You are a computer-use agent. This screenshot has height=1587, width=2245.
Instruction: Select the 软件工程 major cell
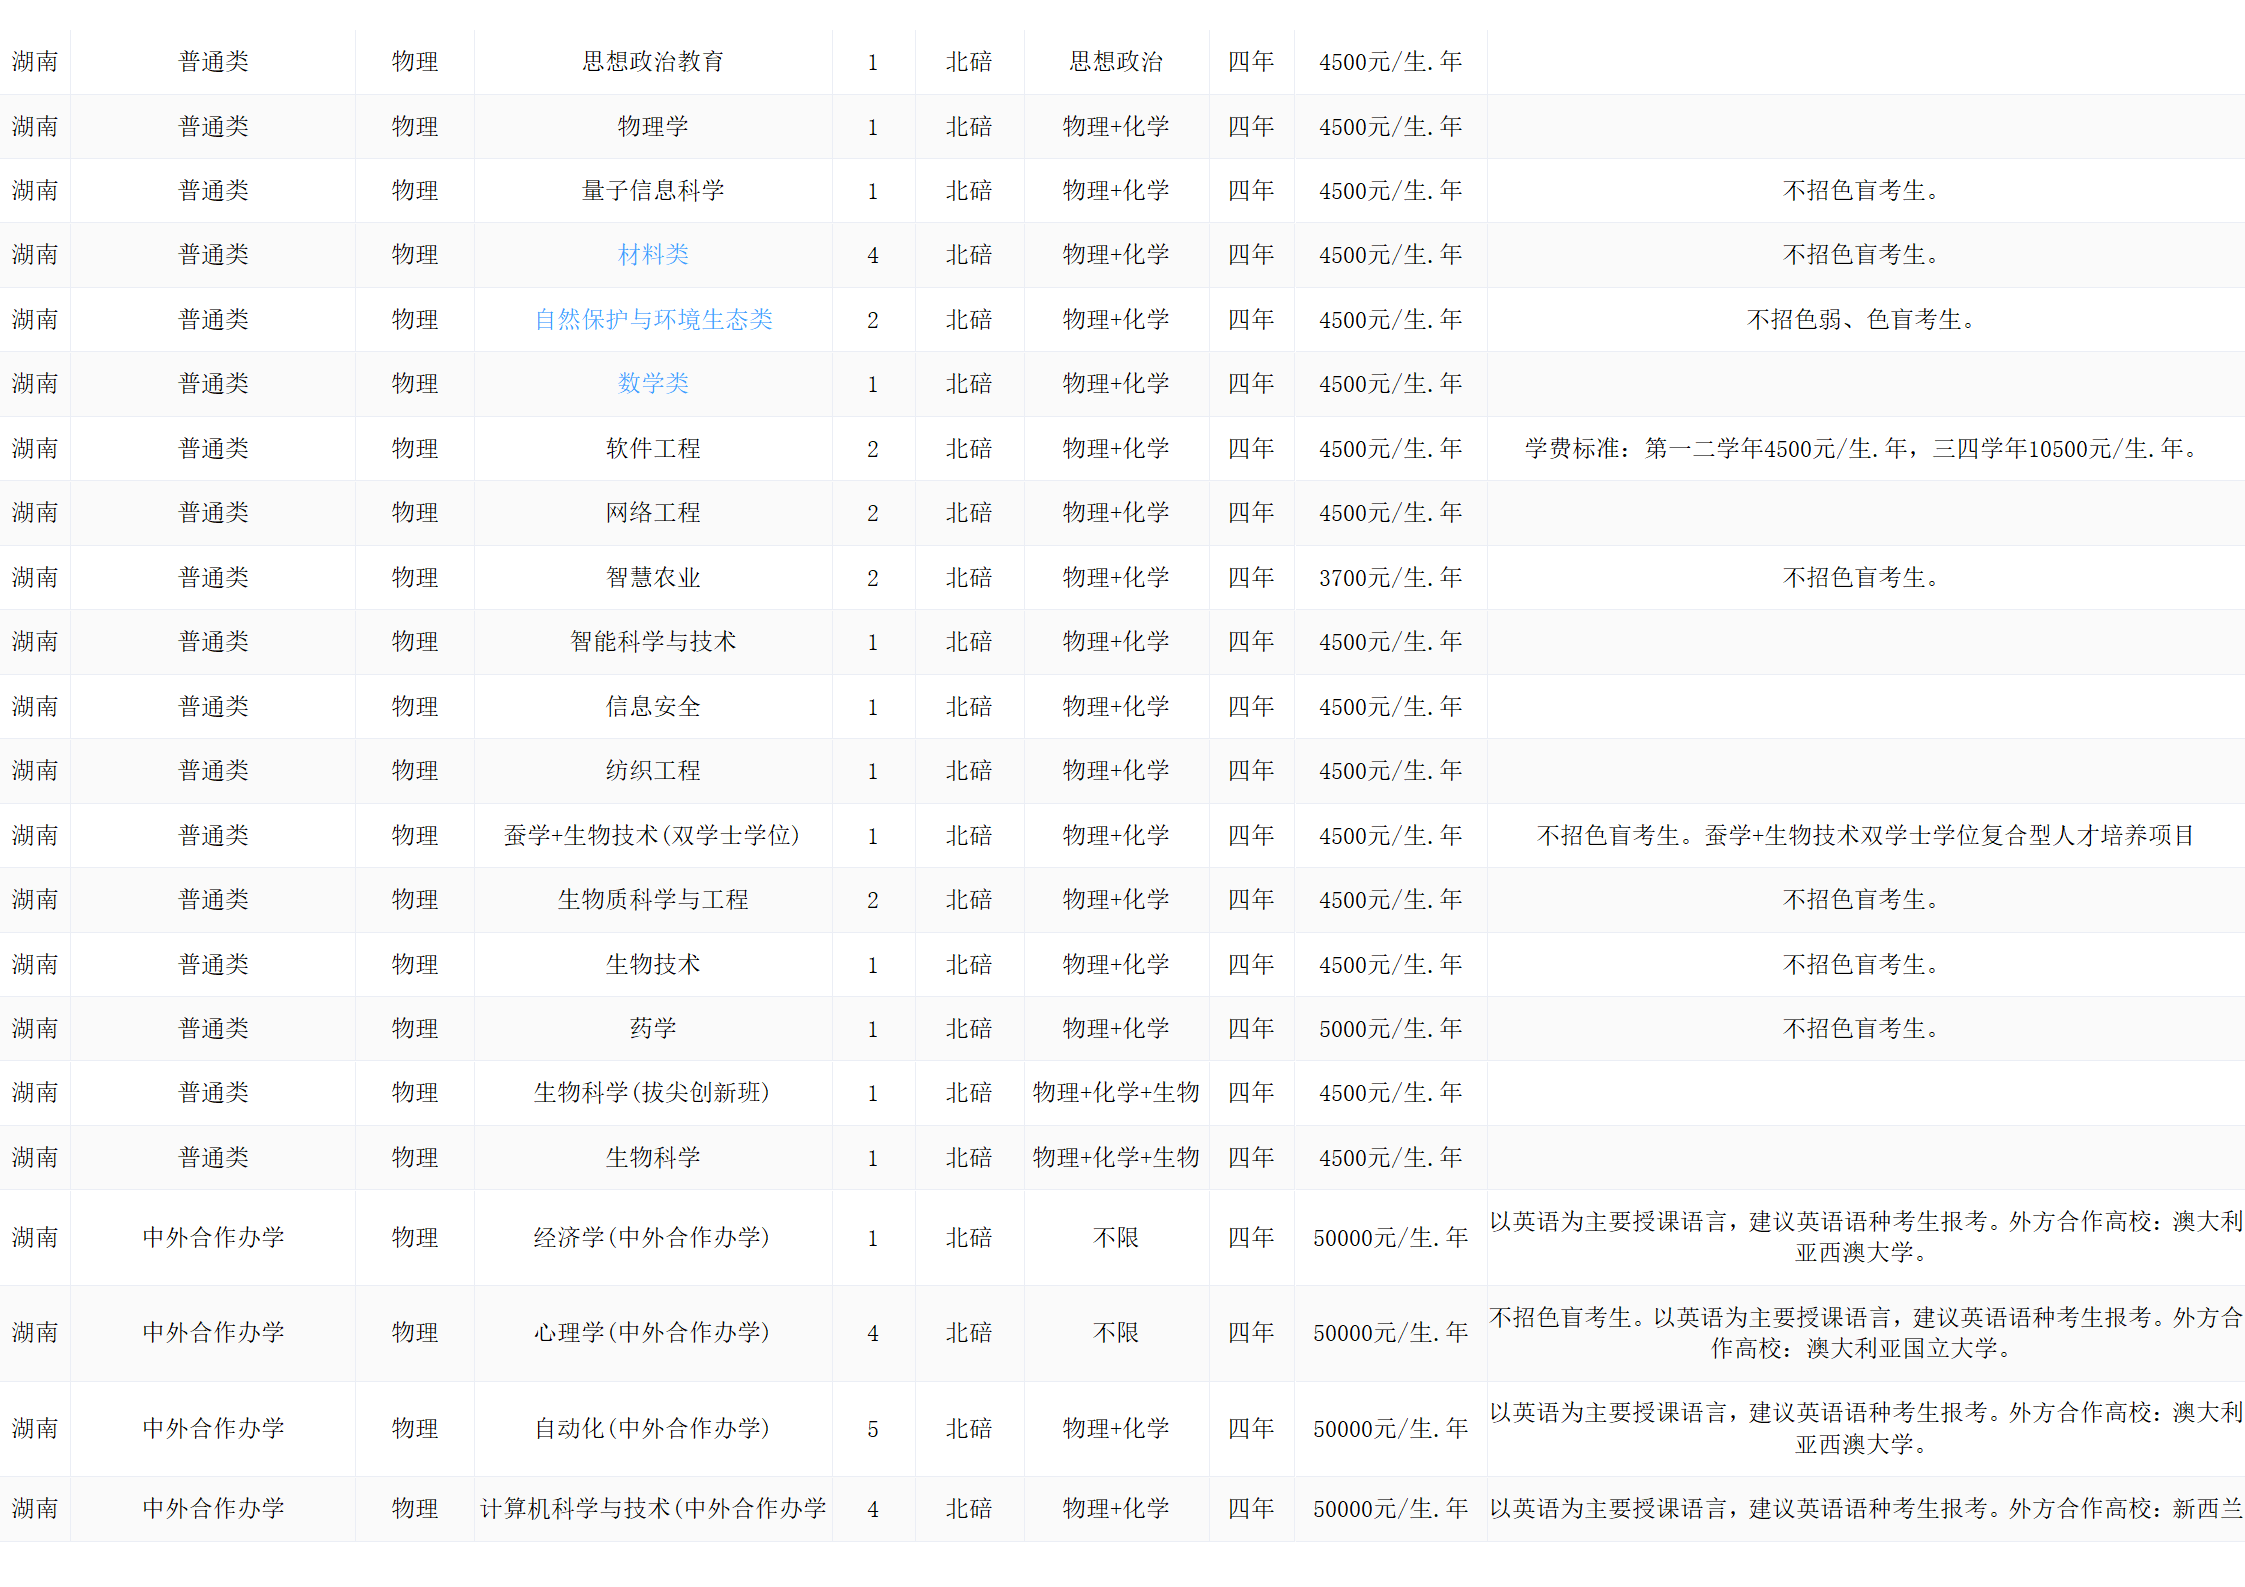click(x=653, y=449)
